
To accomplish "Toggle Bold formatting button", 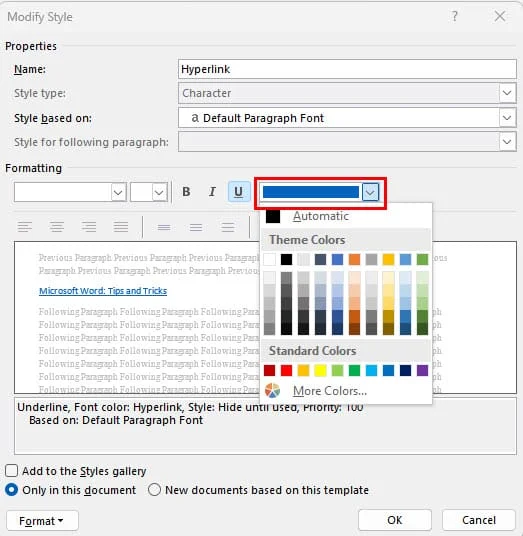I will point(186,192).
